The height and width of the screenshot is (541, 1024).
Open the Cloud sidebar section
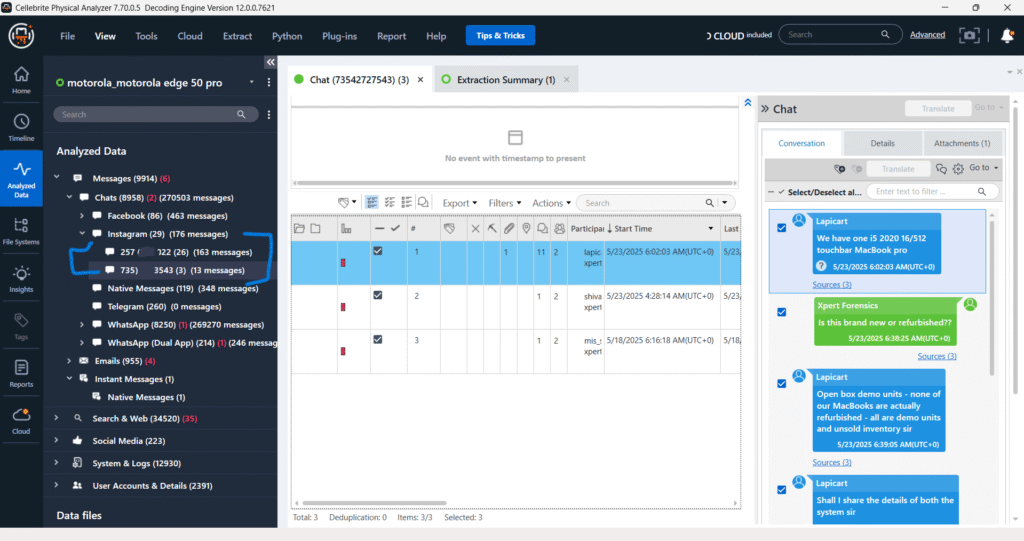21,421
